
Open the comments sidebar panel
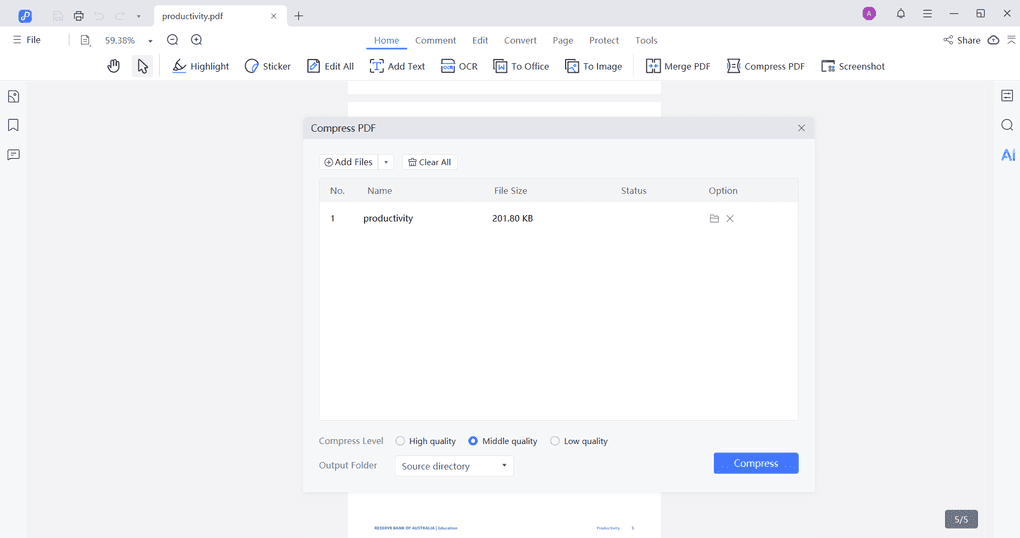coord(13,154)
